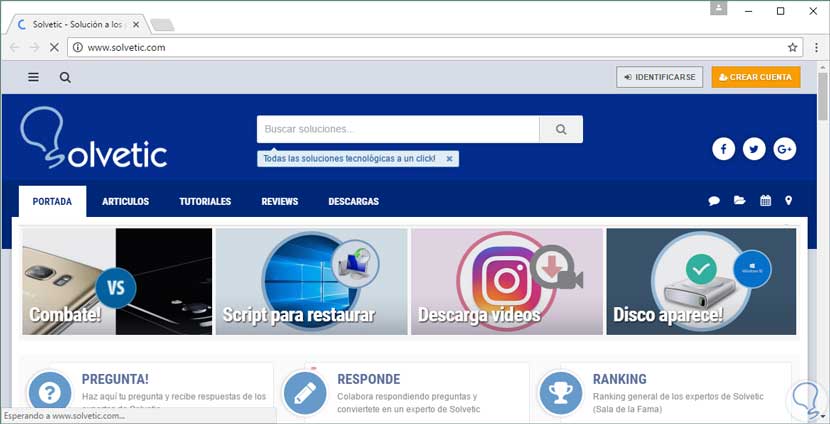This screenshot has height=424, width=830.
Task: Open the comments speech bubble icon
Action: (x=714, y=201)
